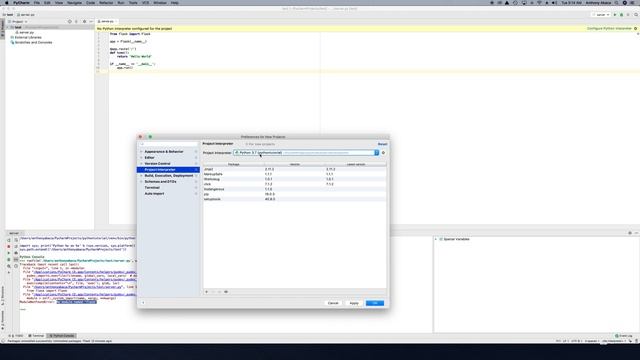640x360 pixels.
Task: Open the Edit menu
Action: (47, 3)
